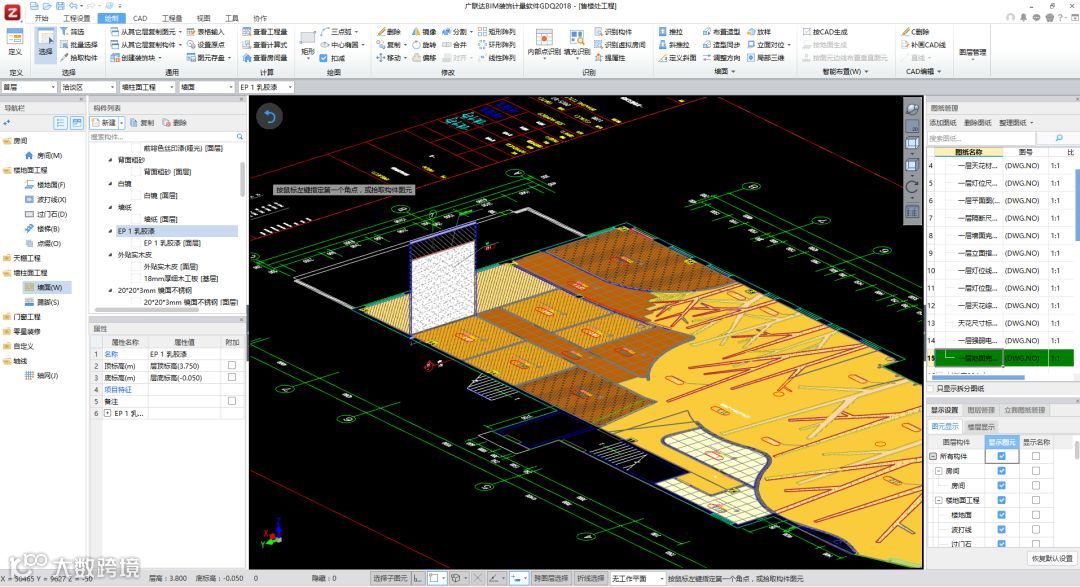Image resolution: width=1080 pixels, height=587 pixels.
Task: Click the 拾取构件 pick component tool
Action: pyautogui.click(x=79, y=58)
